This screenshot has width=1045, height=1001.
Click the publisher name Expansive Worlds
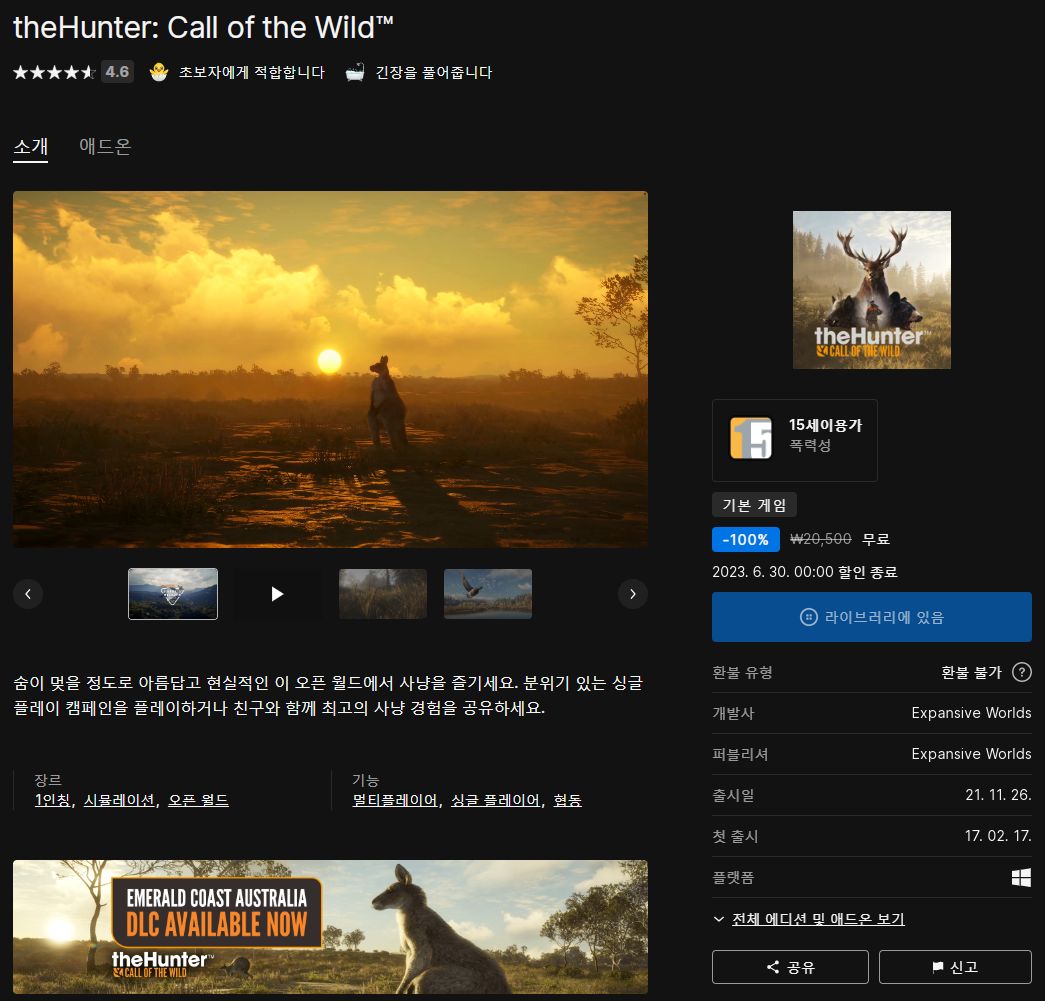click(971, 754)
